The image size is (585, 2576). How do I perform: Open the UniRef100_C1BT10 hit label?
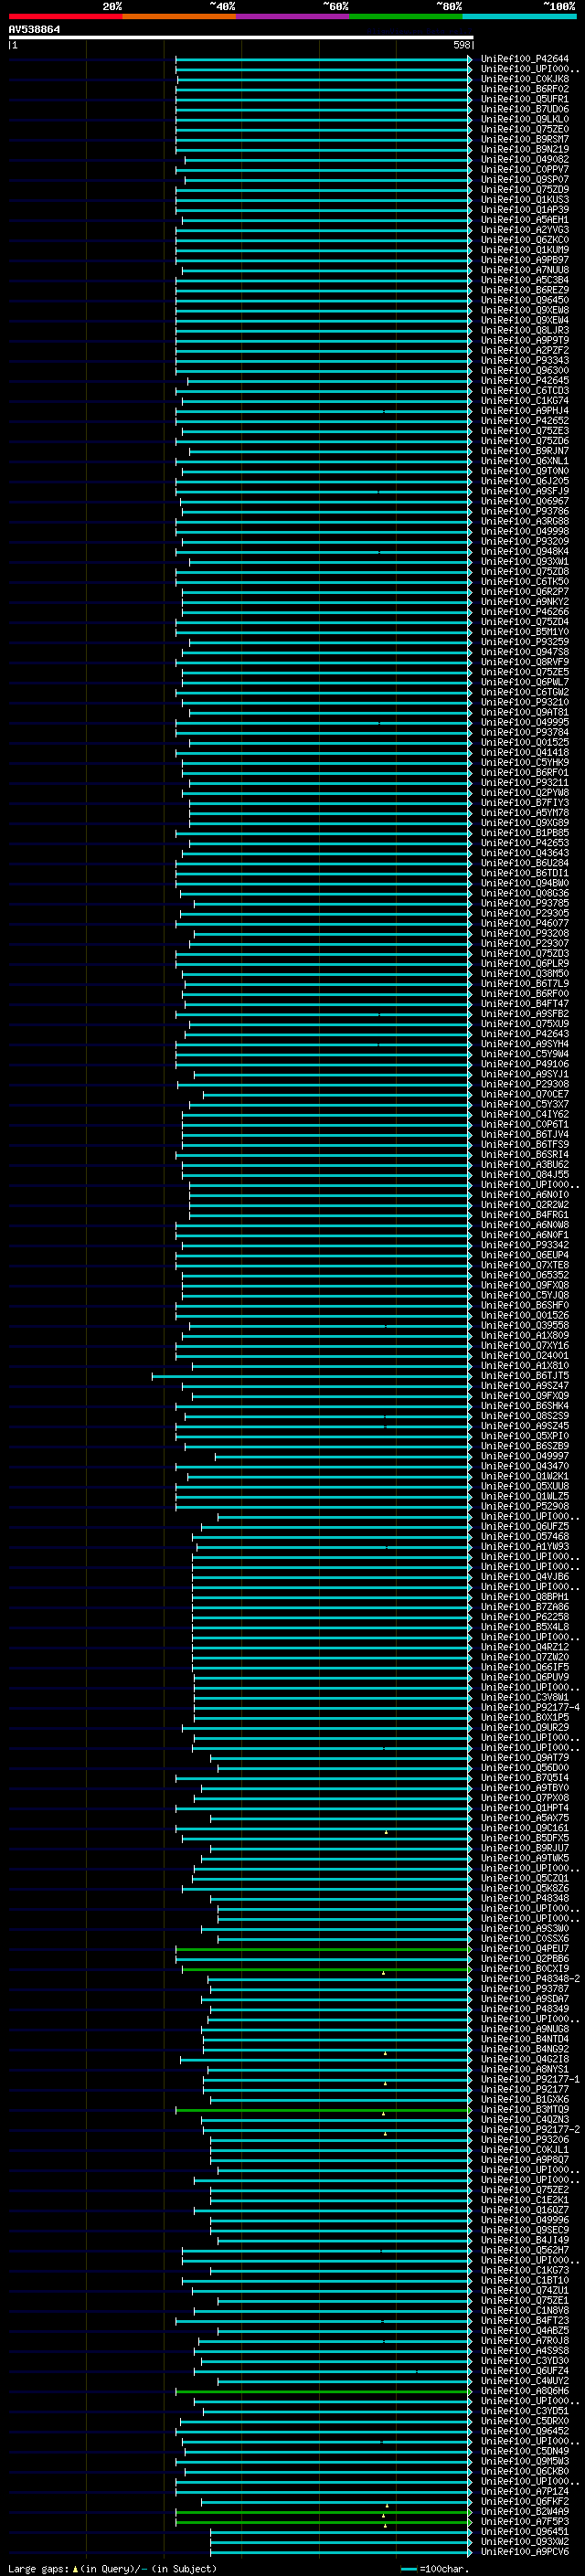[525, 2280]
